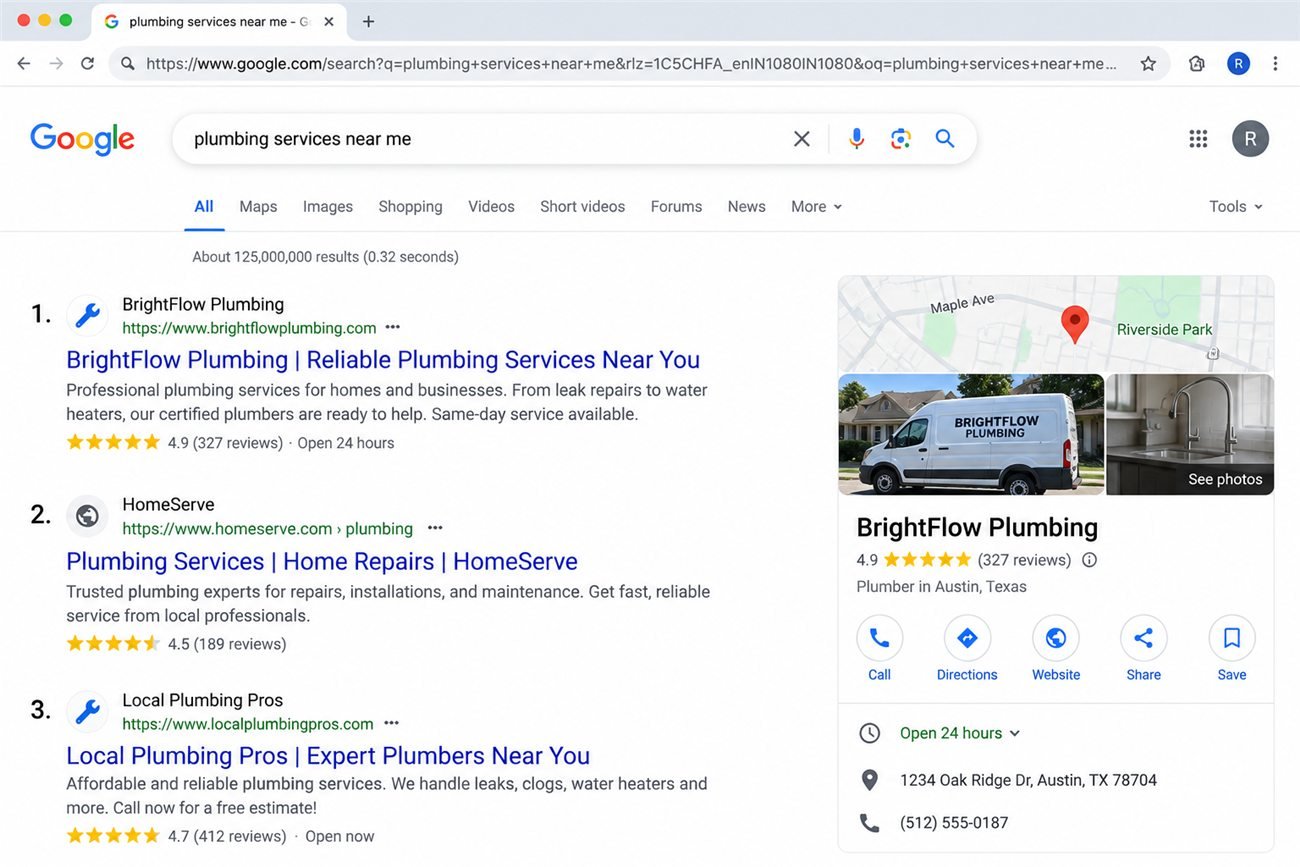Click the 4.7 (412 reviews) rating
Viewport: 1300px width, 867px height.
coord(176,836)
